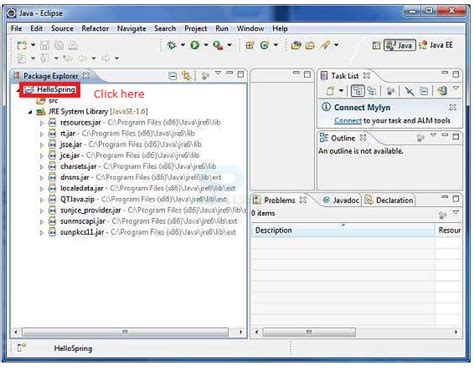Screen dimensions: 474x370
Task: Expand the charsets.jar node
Action: click(x=42, y=167)
